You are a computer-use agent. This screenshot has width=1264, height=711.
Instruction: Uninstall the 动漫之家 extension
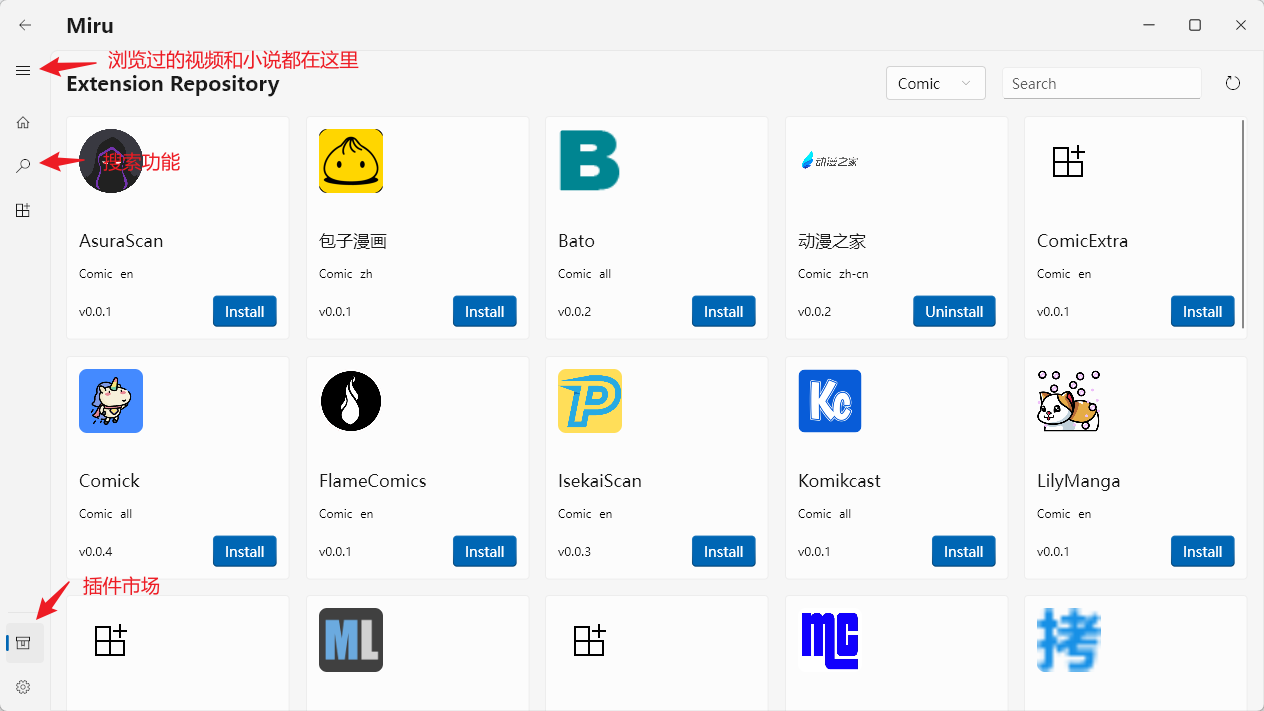[x=953, y=311]
